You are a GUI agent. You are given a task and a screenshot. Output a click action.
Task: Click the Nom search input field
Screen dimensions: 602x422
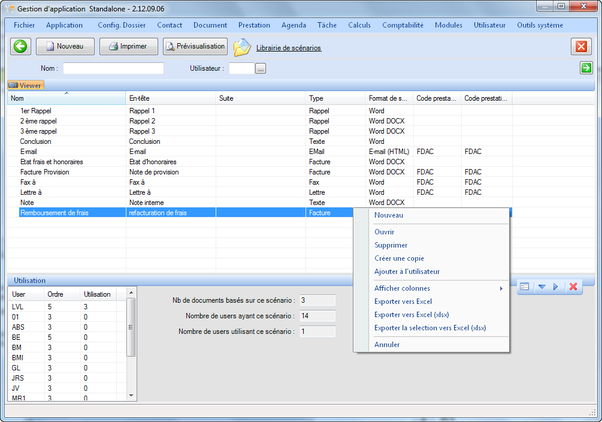pos(113,69)
